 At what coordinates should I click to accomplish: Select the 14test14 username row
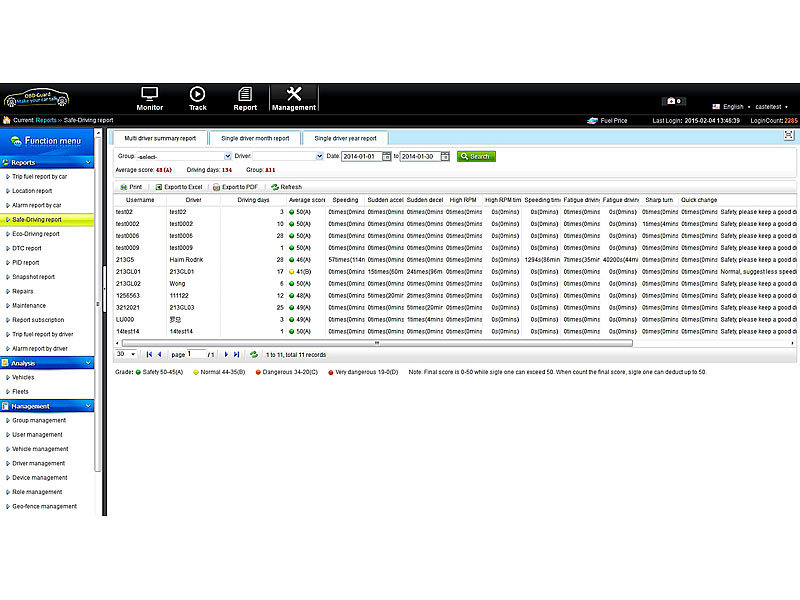(x=456, y=331)
